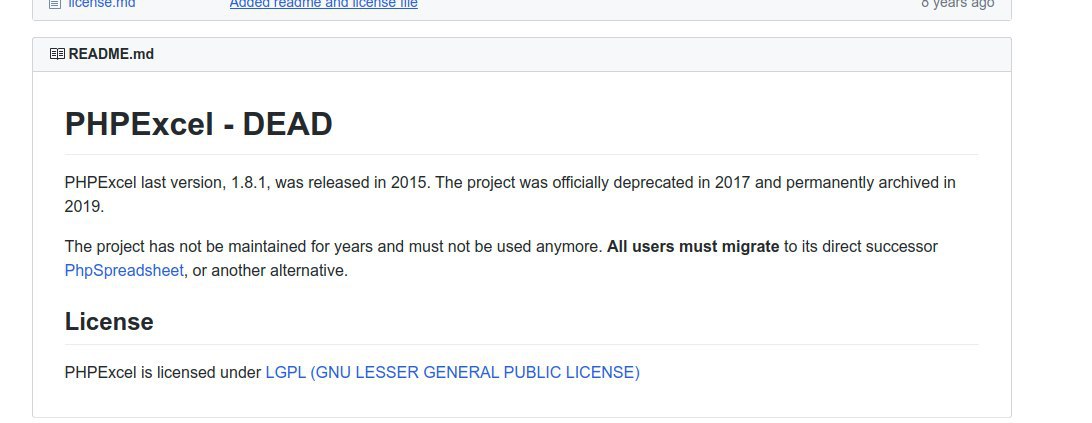Image resolution: width=1092 pixels, height=423 pixels.
Task: Open the license.md file link
Action: click(102, 3)
